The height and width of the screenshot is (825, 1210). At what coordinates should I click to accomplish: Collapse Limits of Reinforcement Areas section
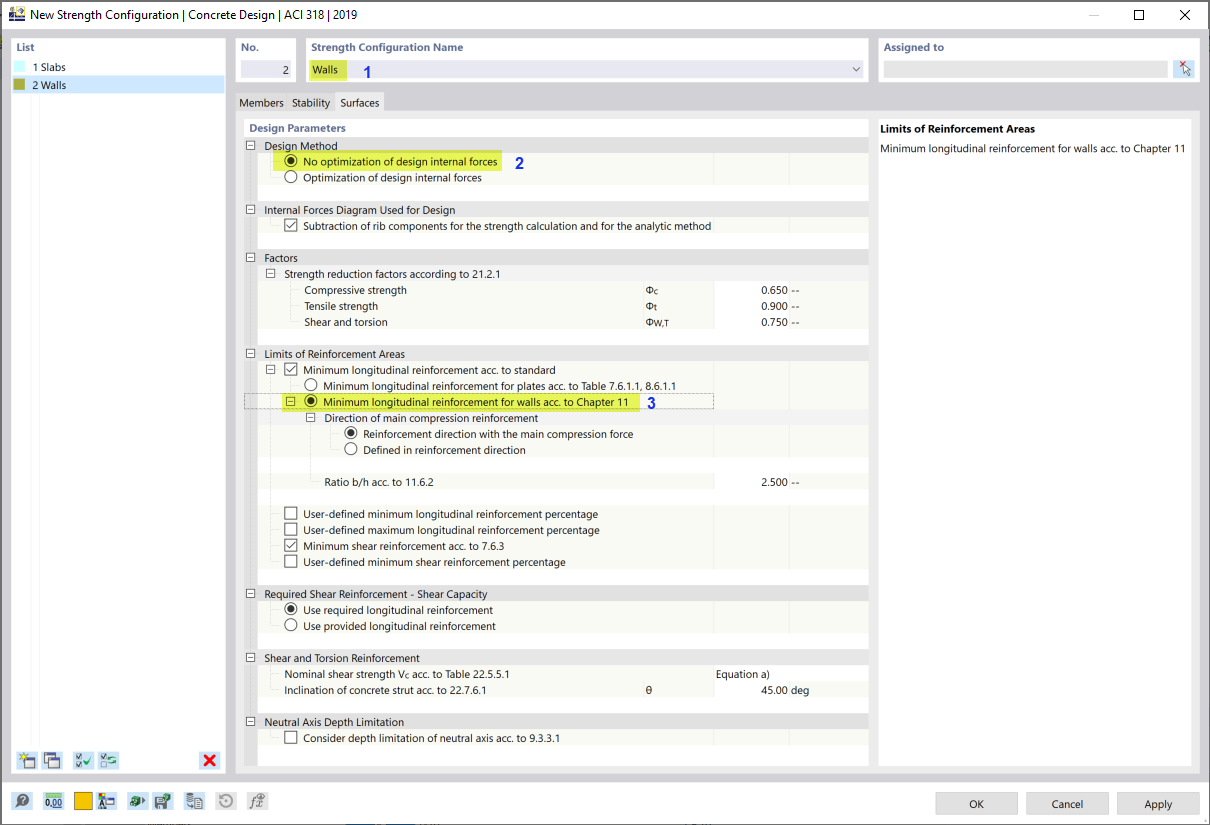point(251,353)
